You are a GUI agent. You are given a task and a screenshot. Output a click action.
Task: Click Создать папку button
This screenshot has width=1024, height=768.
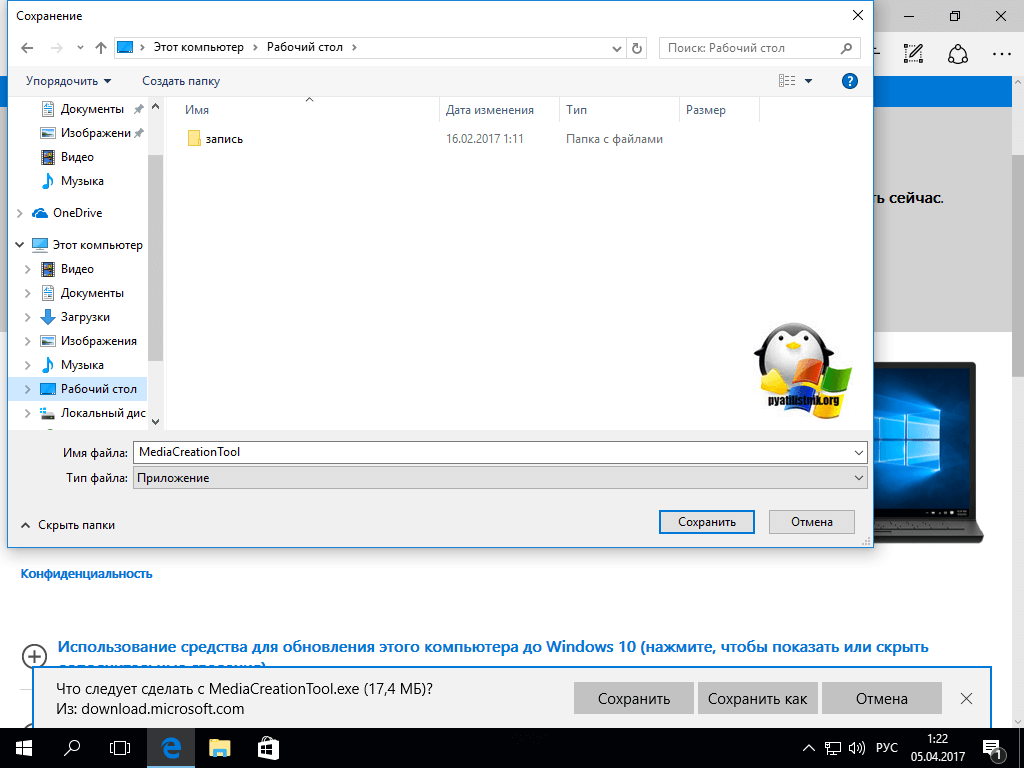(x=181, y=81)
